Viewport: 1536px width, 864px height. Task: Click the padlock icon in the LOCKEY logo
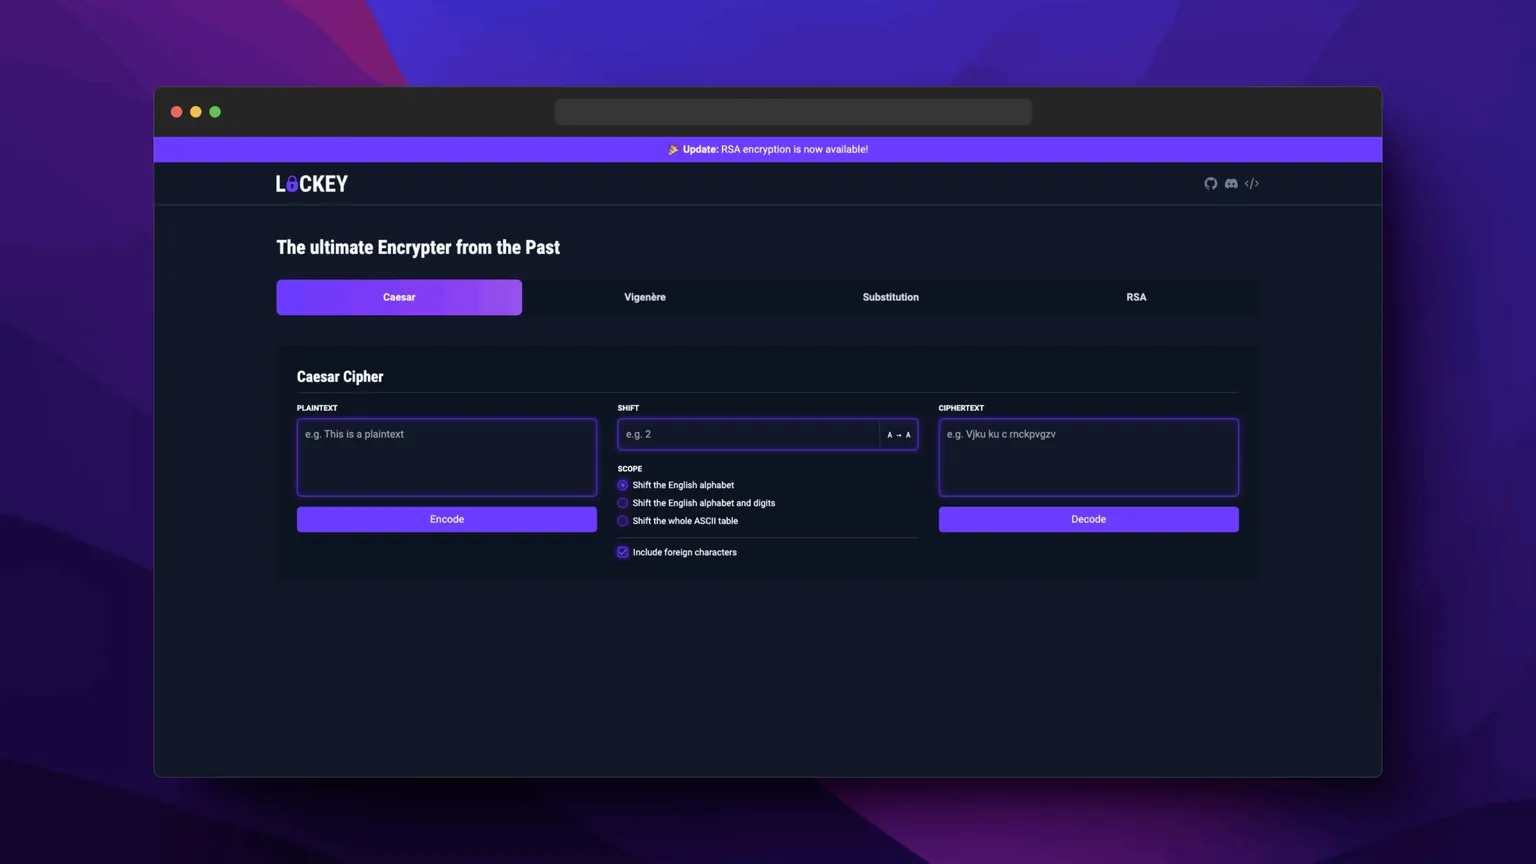[291, 183]
